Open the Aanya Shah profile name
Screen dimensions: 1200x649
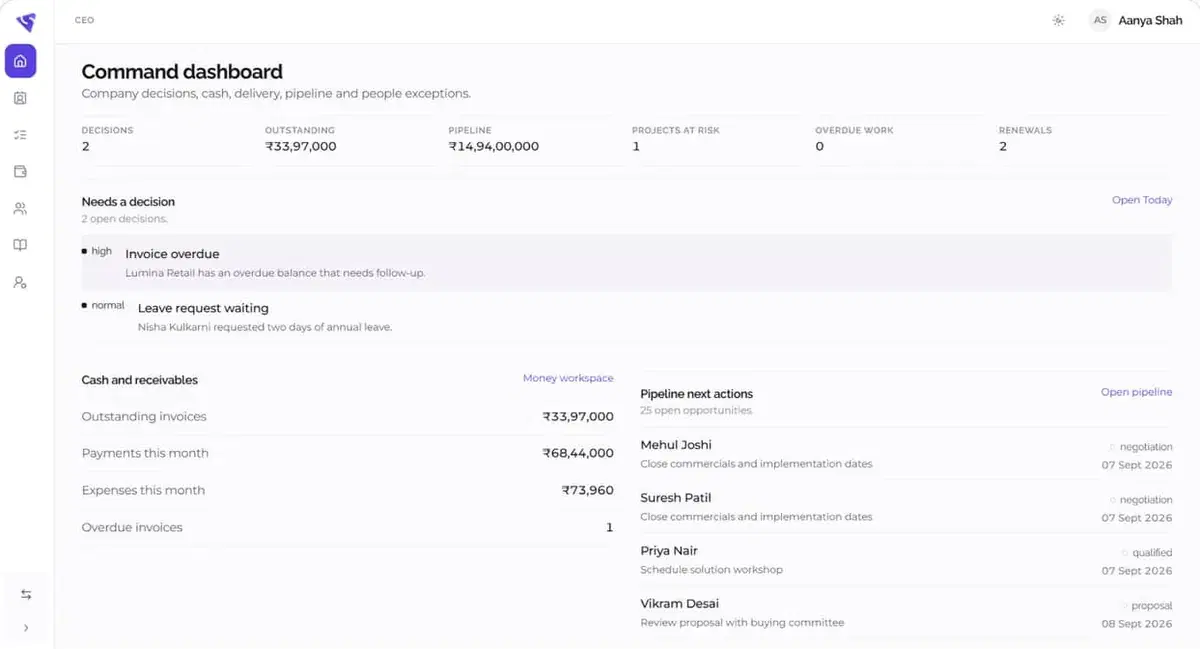1150,20
